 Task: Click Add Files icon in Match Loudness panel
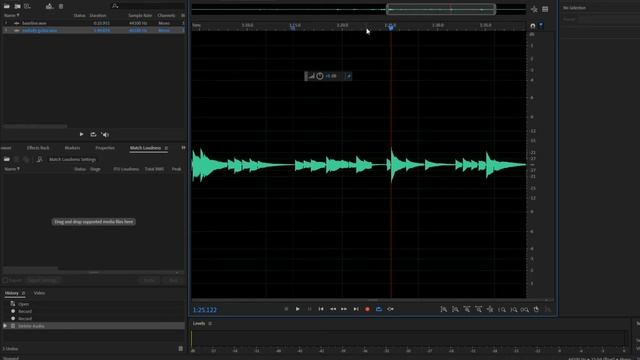[x=7, y=159]
